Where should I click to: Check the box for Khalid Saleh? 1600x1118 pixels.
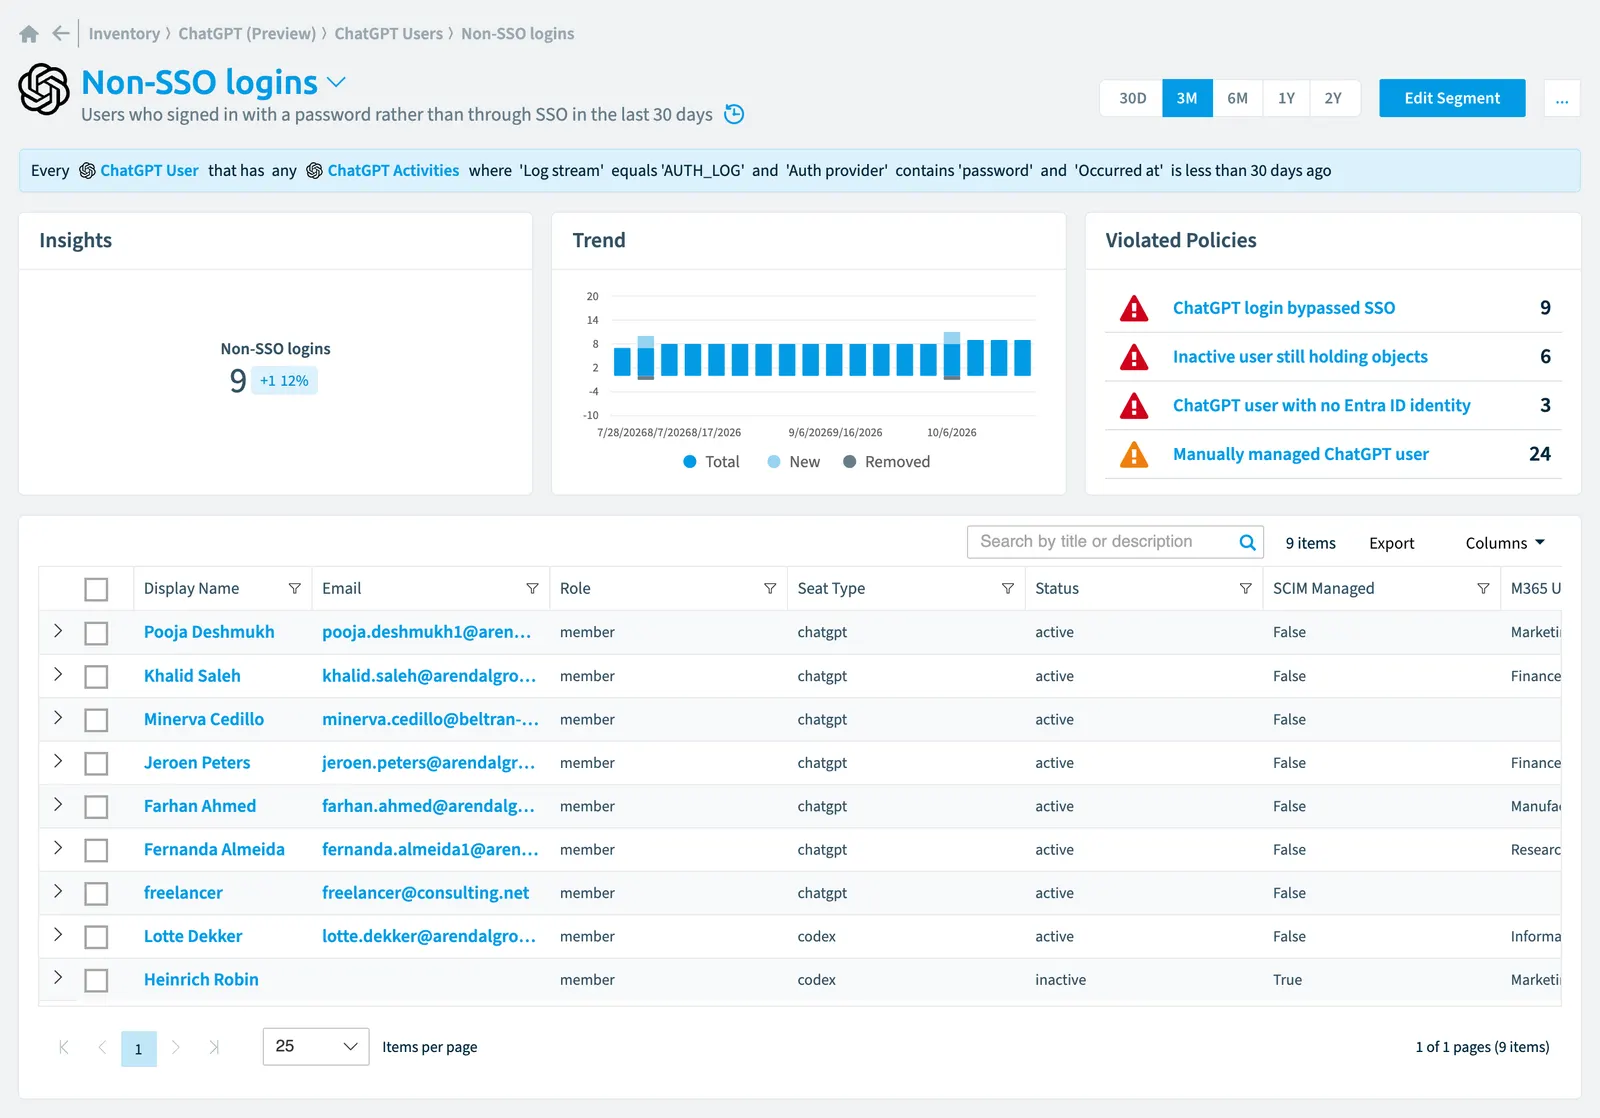96,677
